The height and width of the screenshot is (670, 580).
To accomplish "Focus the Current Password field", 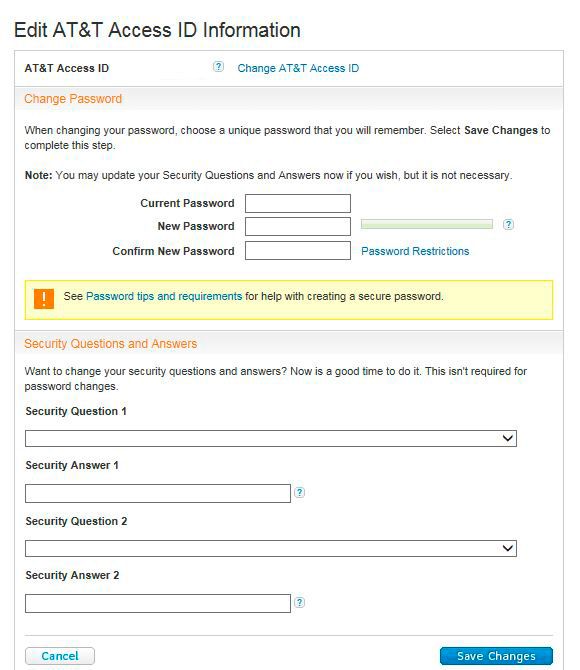I will (298, 203).
